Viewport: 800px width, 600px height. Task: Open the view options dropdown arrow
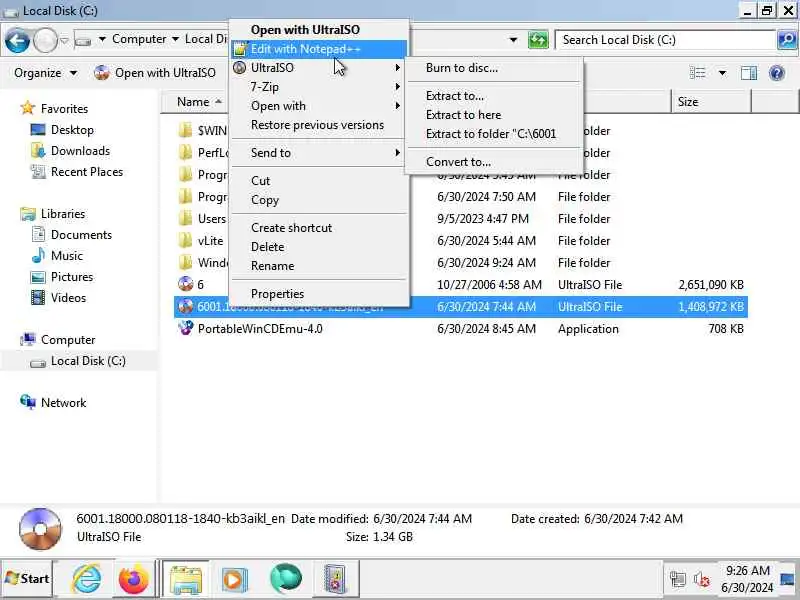(x=722, y=73)
